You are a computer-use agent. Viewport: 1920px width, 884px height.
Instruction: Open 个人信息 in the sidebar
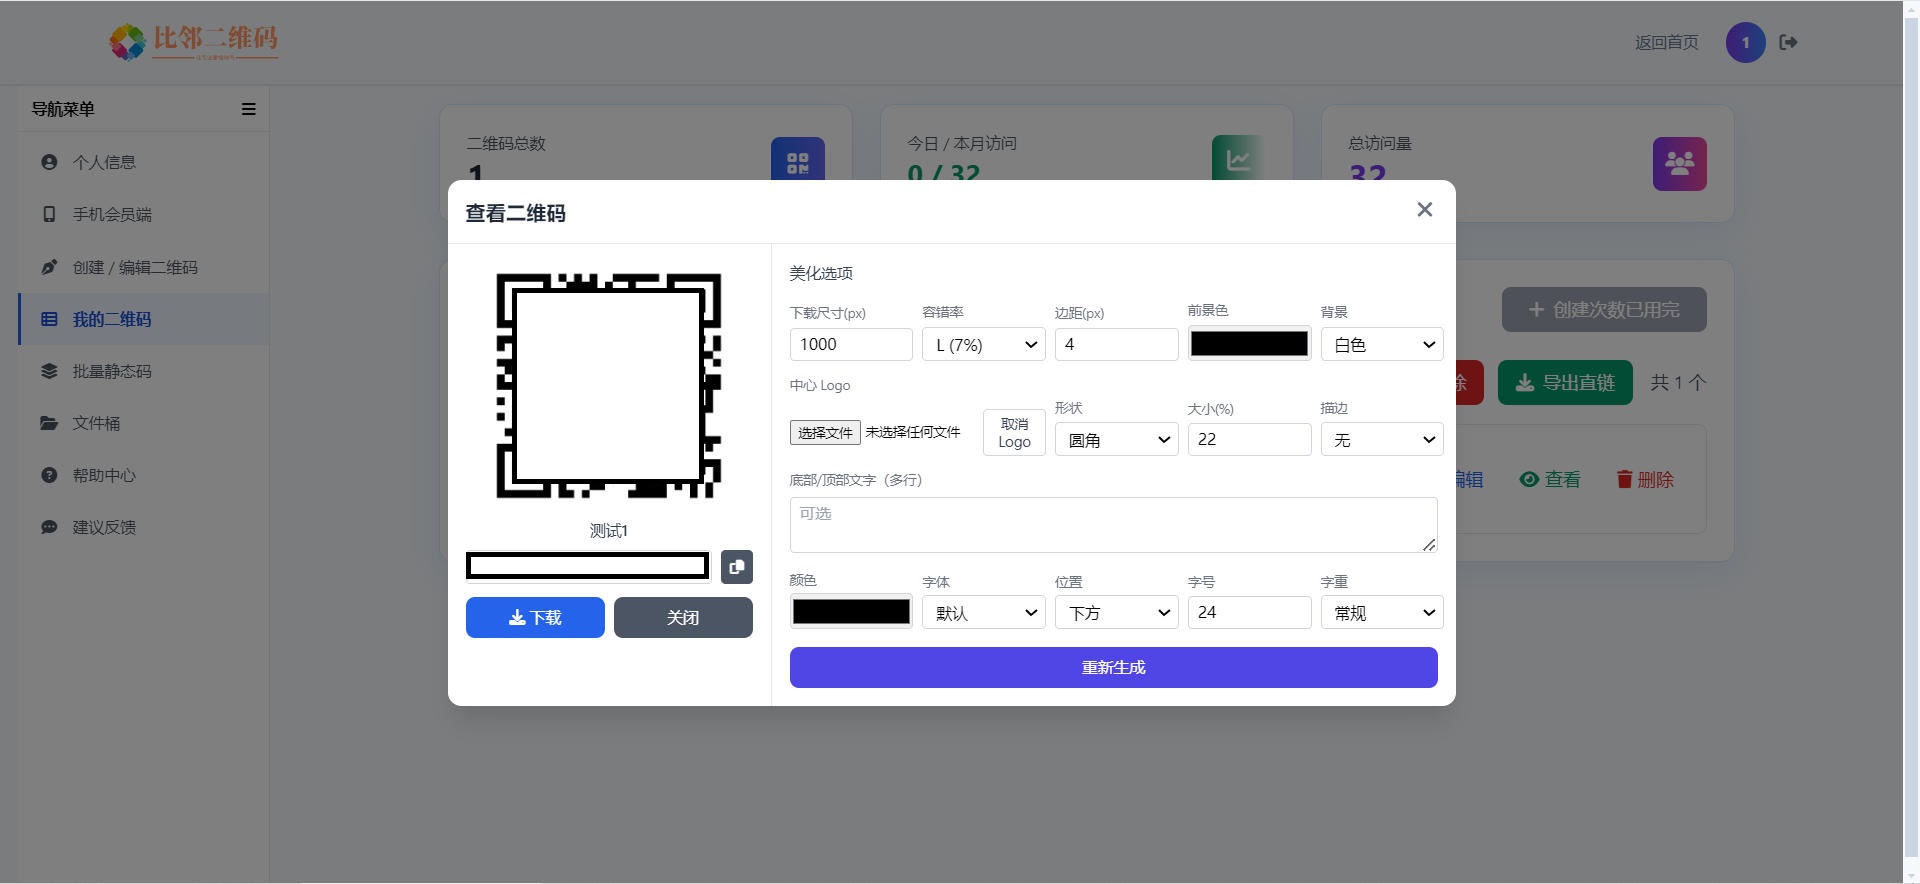coord(143,162)
